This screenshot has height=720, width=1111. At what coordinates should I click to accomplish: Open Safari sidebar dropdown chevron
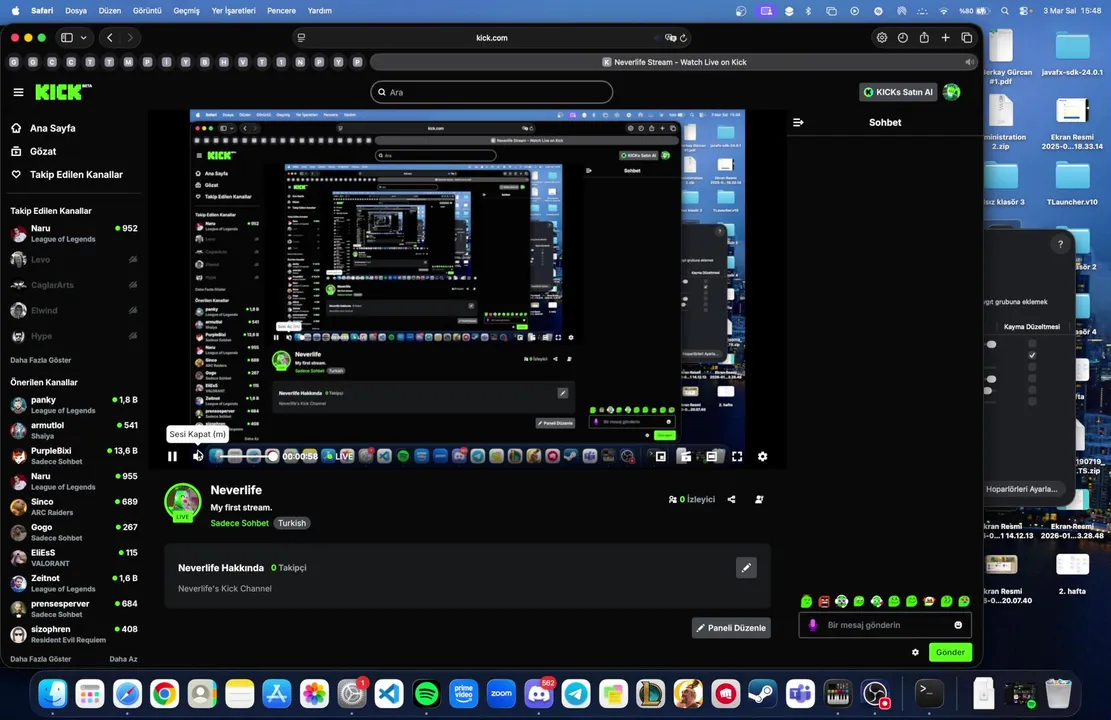pos(84,38)
